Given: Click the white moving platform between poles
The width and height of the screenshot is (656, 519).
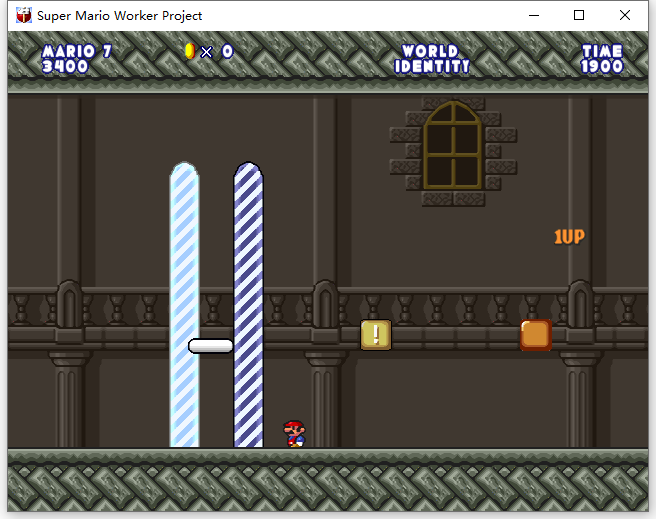Looking at the screenshot, I should click(x=210, y=346).
